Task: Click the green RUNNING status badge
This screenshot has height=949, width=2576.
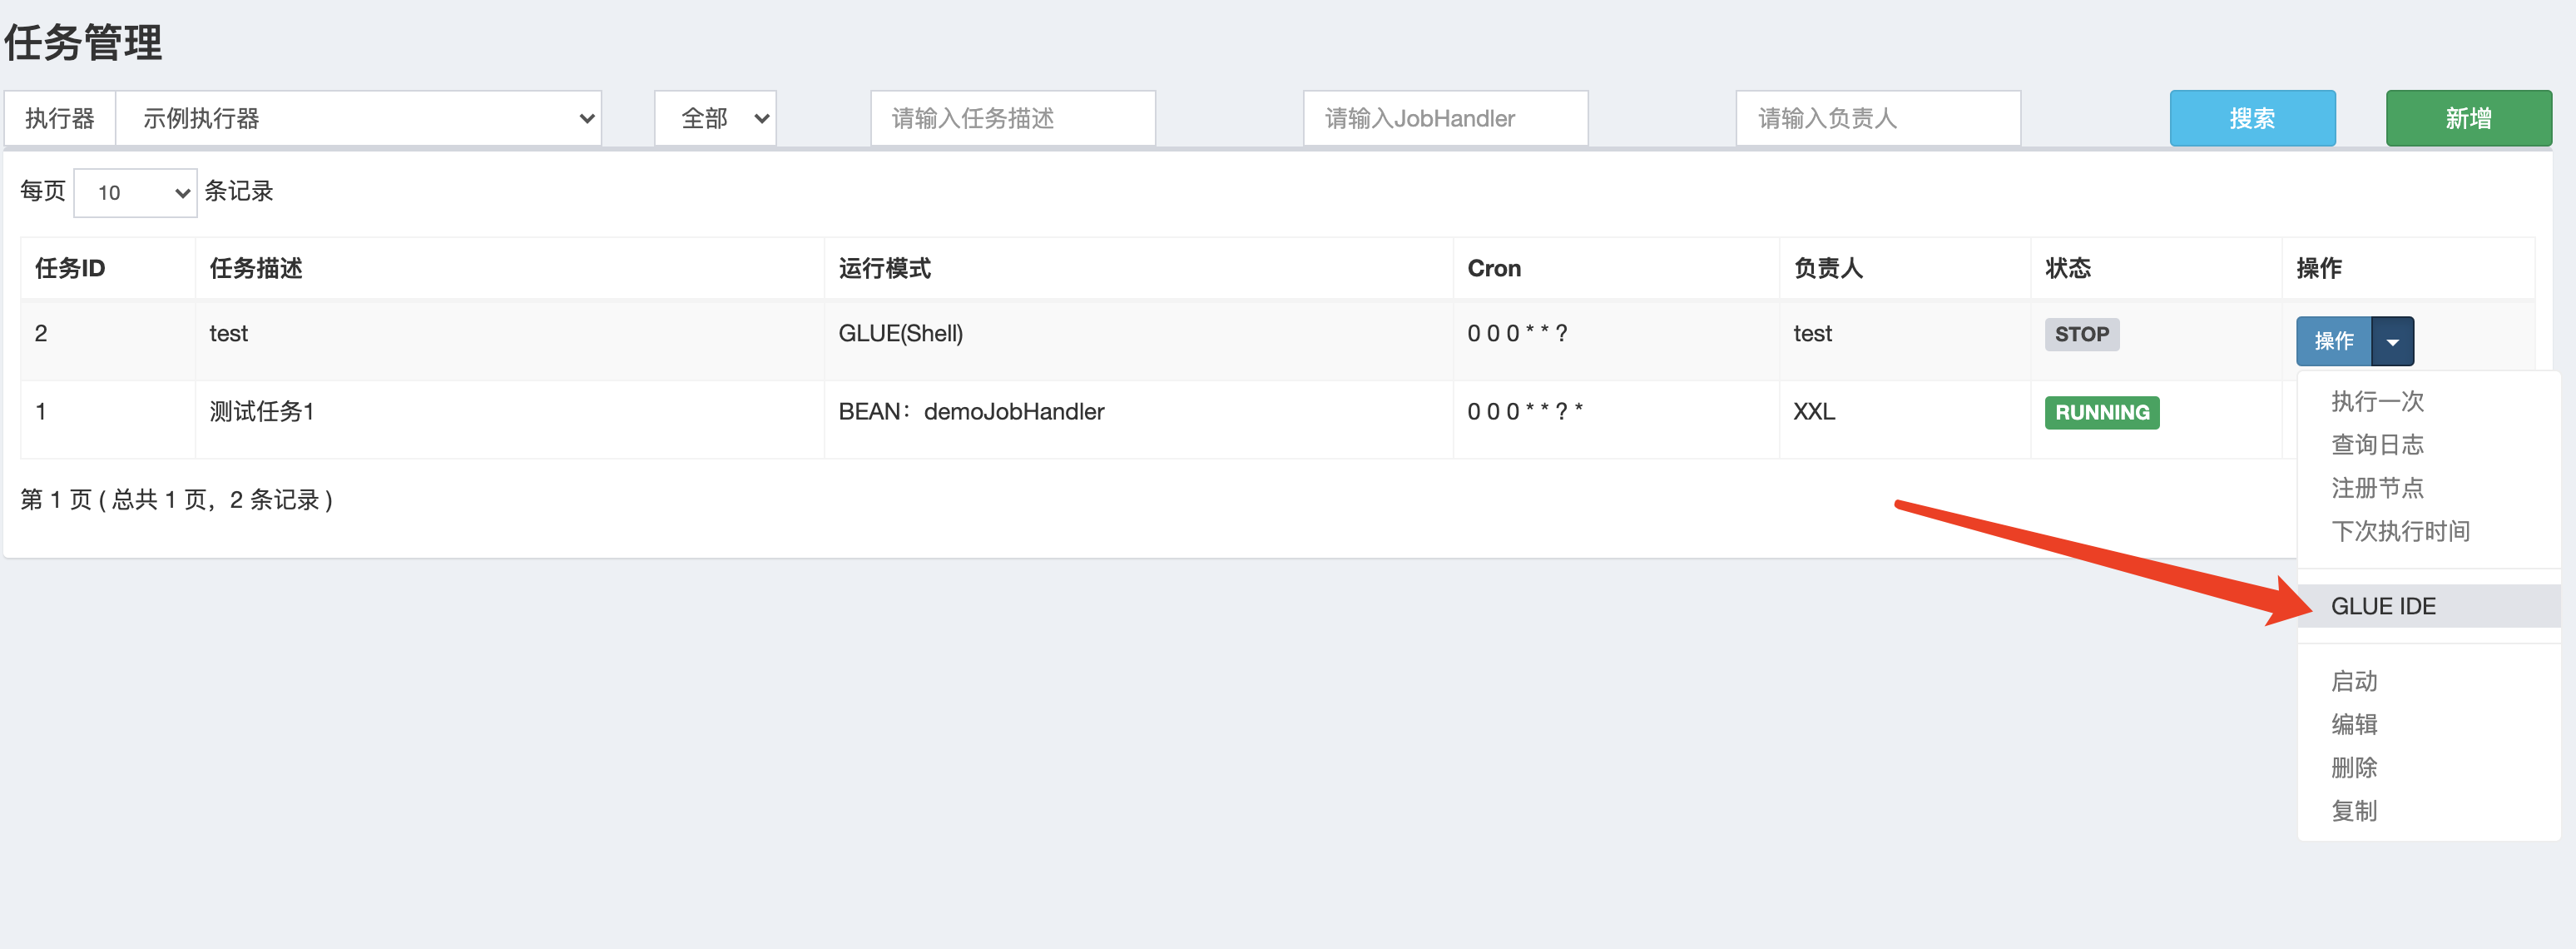Action: point(2101,412)
